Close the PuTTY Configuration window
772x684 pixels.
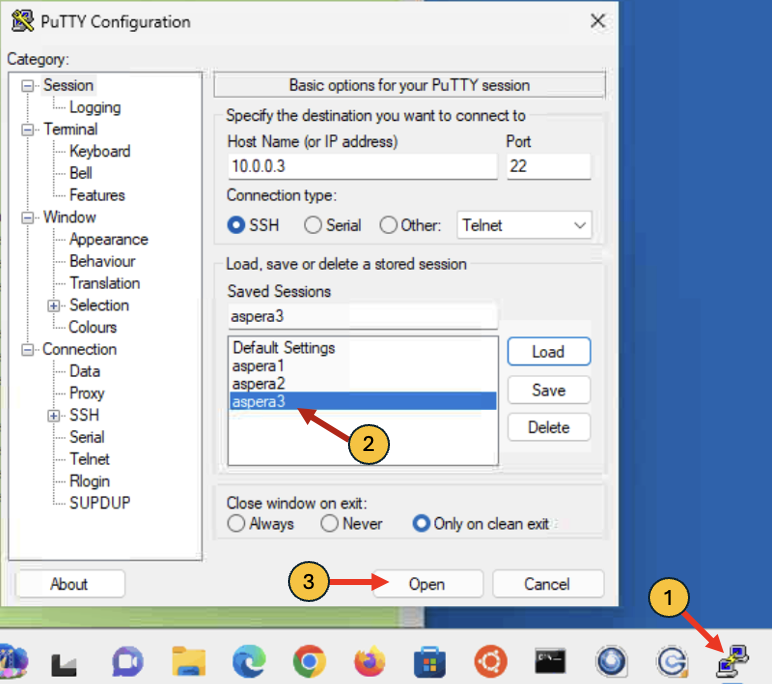pyautogui.click(x=598, y=21)
